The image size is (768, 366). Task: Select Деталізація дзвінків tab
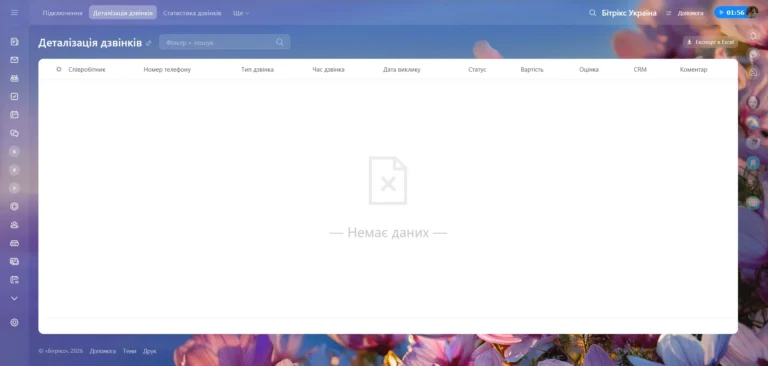[x=123, y=13]
